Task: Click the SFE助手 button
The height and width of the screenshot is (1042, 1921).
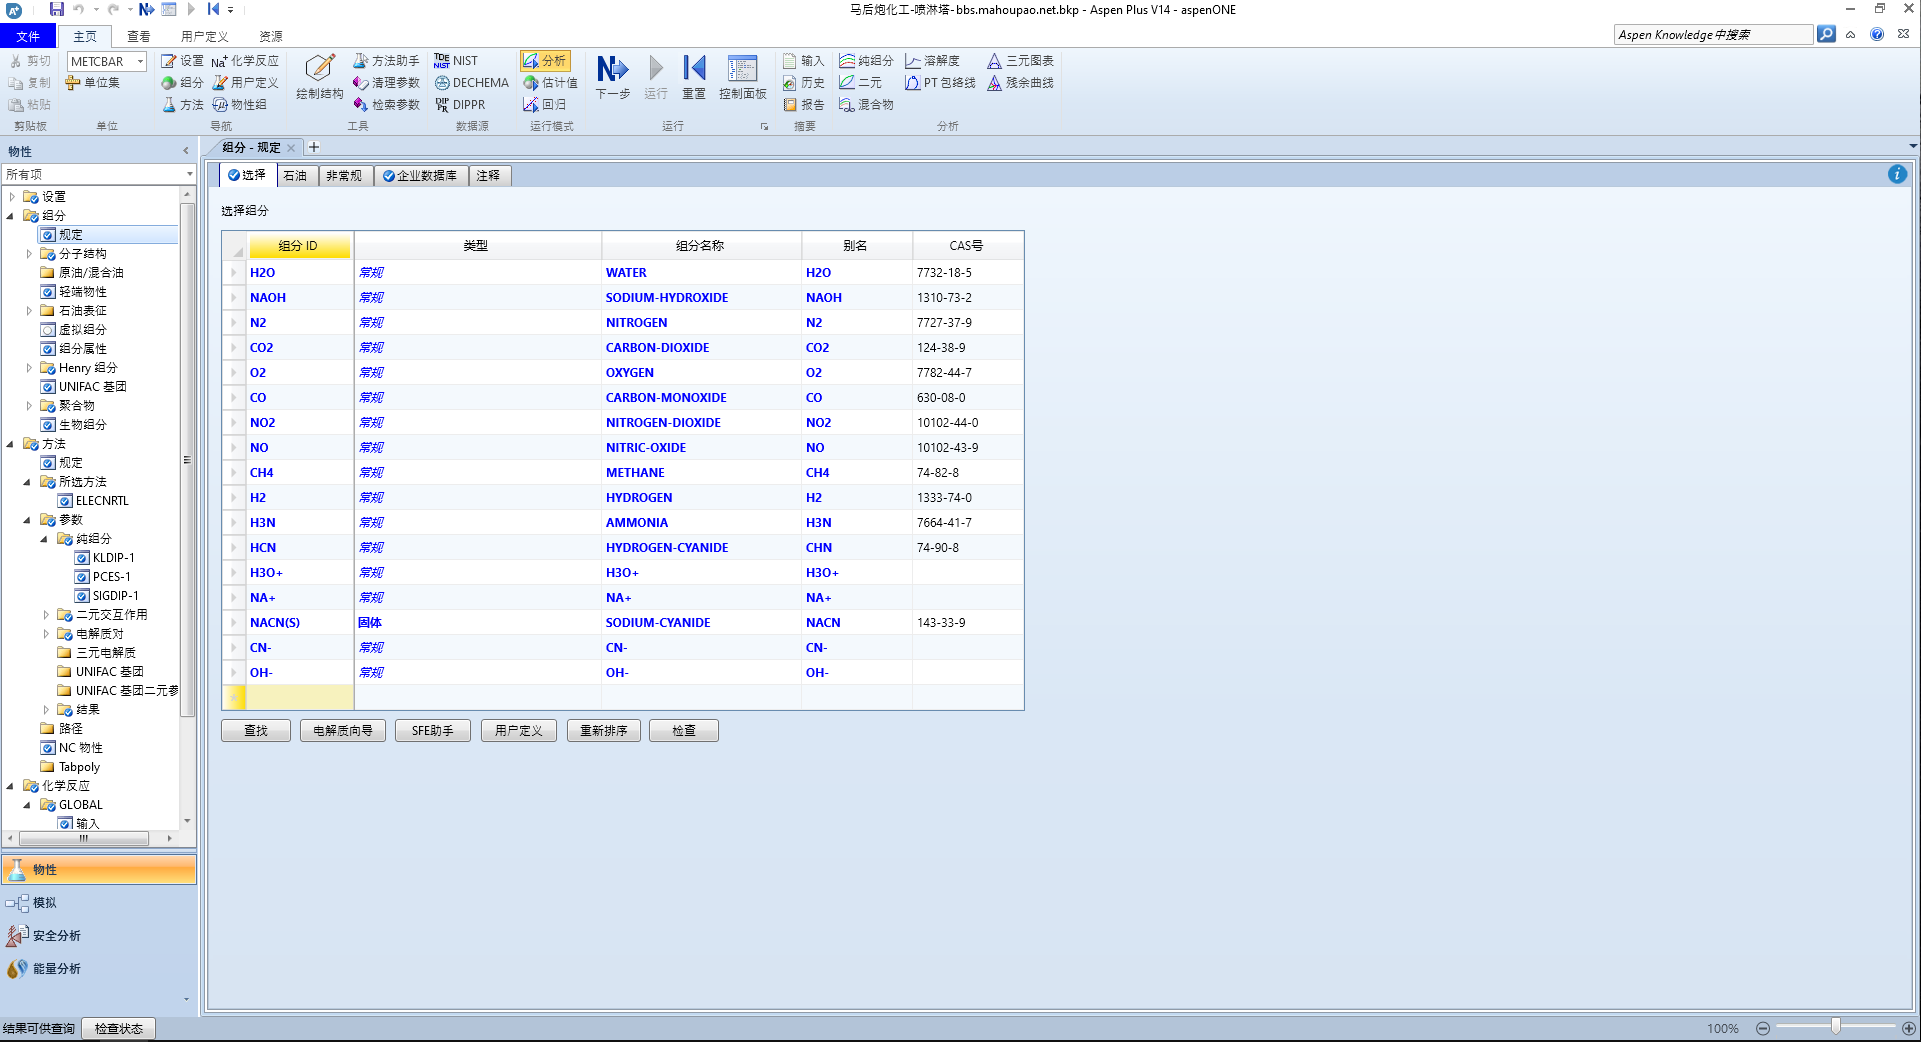Action: click(432, 730)
